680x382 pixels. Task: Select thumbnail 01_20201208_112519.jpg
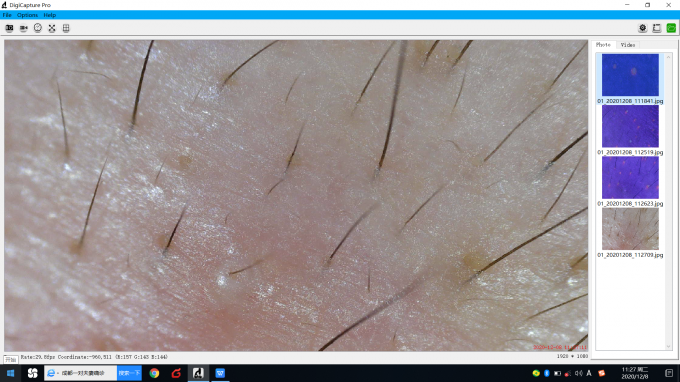[630, 130]
